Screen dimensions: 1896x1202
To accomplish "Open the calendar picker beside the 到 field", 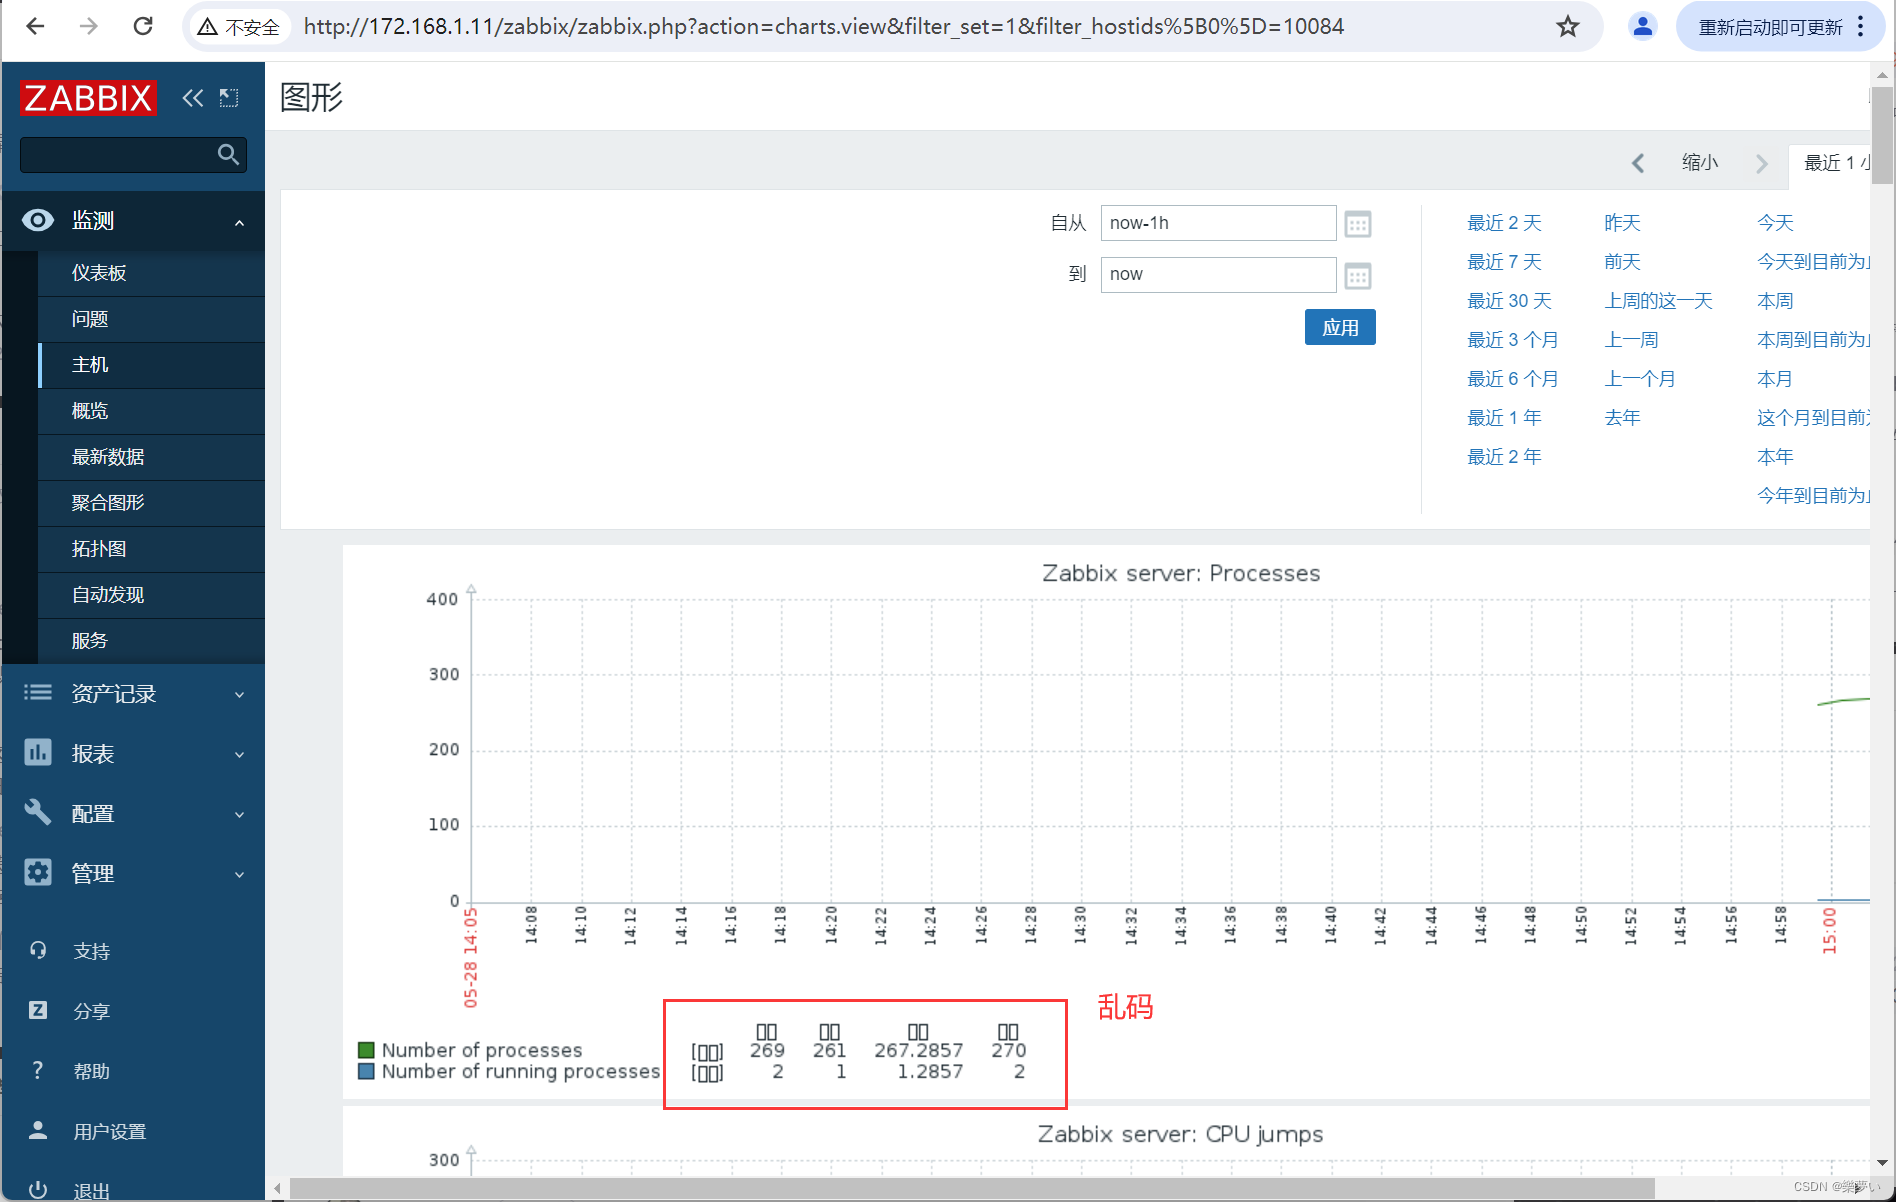I will click(x=1357, y=275).
